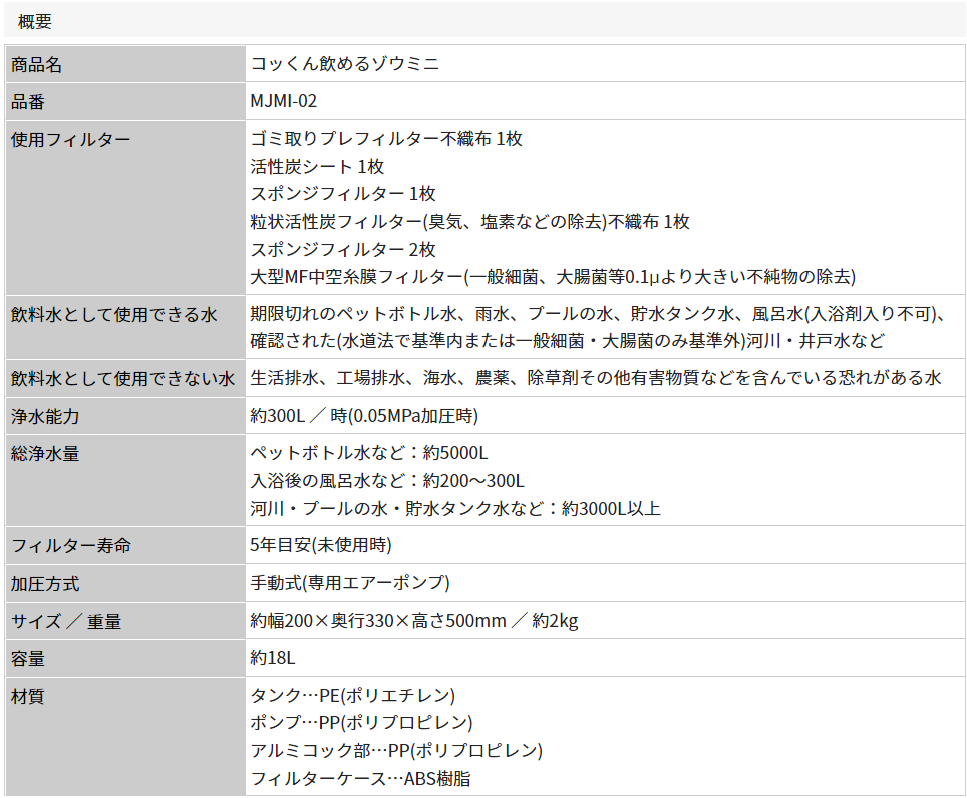Image resolution: width=967 pixels, height=798 pixels.
Task: Click the line ペットボトル水など：約5000L
Action: 369,453
